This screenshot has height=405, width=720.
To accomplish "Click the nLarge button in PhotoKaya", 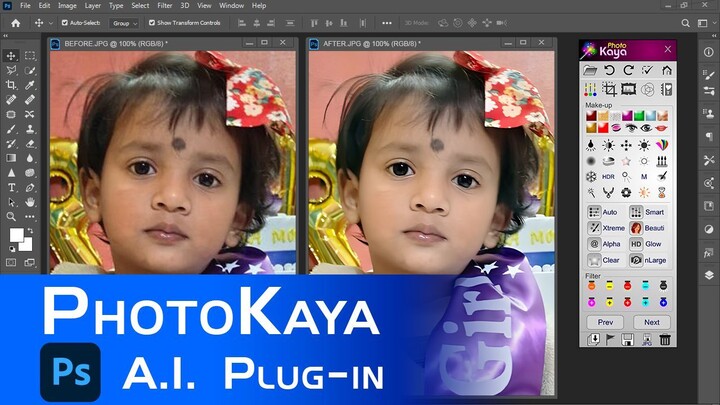I will [648, 260].
